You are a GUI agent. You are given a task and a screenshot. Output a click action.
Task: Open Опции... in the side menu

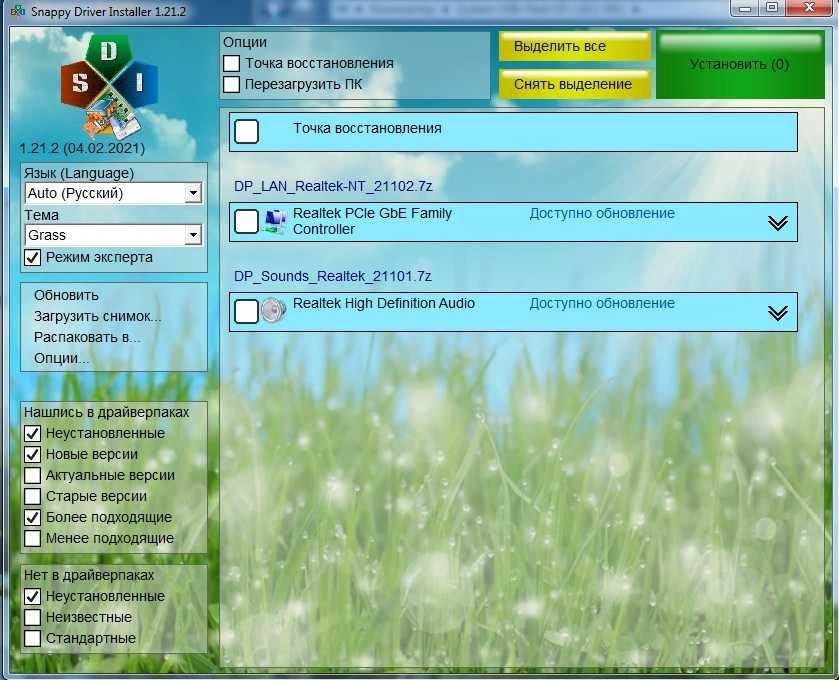tap(62, 358)
